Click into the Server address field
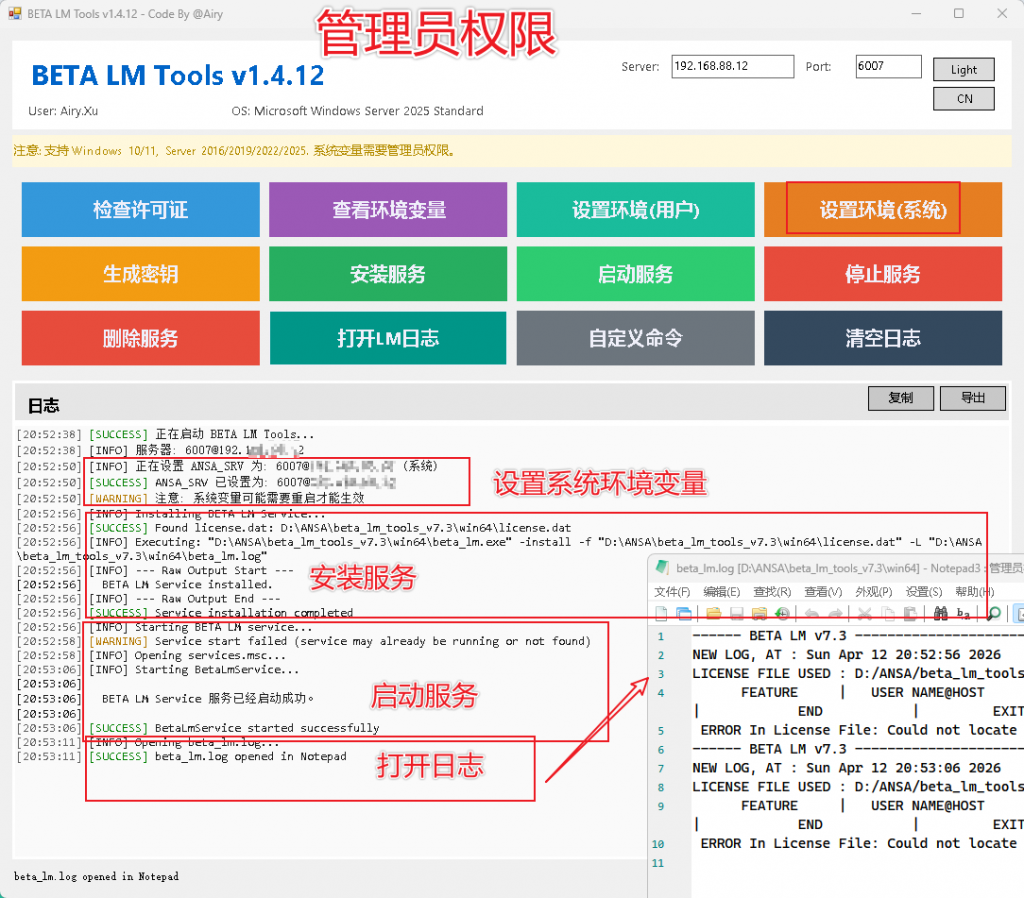Image resolution: width=1024 pixels, height=898 pixels. click(732, 67)
